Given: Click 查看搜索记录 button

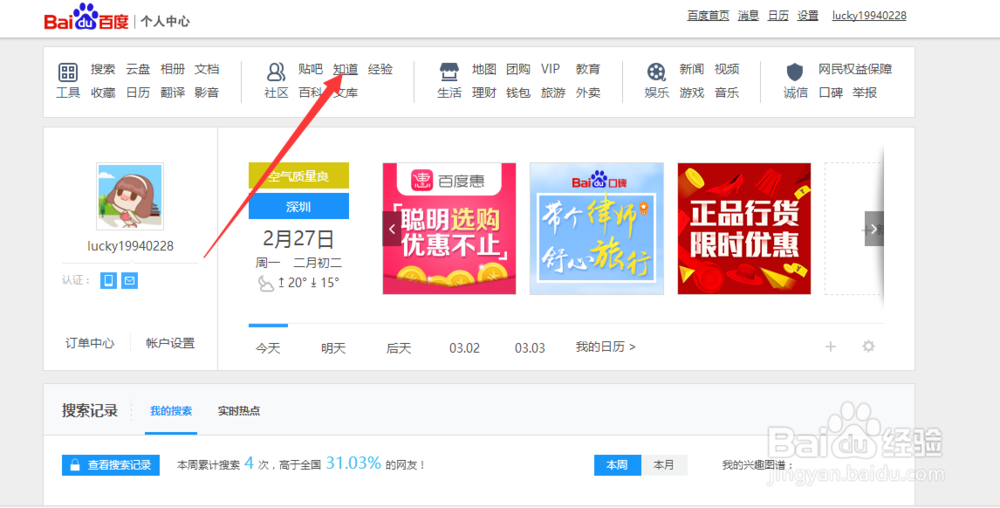Looking at the screenshot, I should click(110, 465).
